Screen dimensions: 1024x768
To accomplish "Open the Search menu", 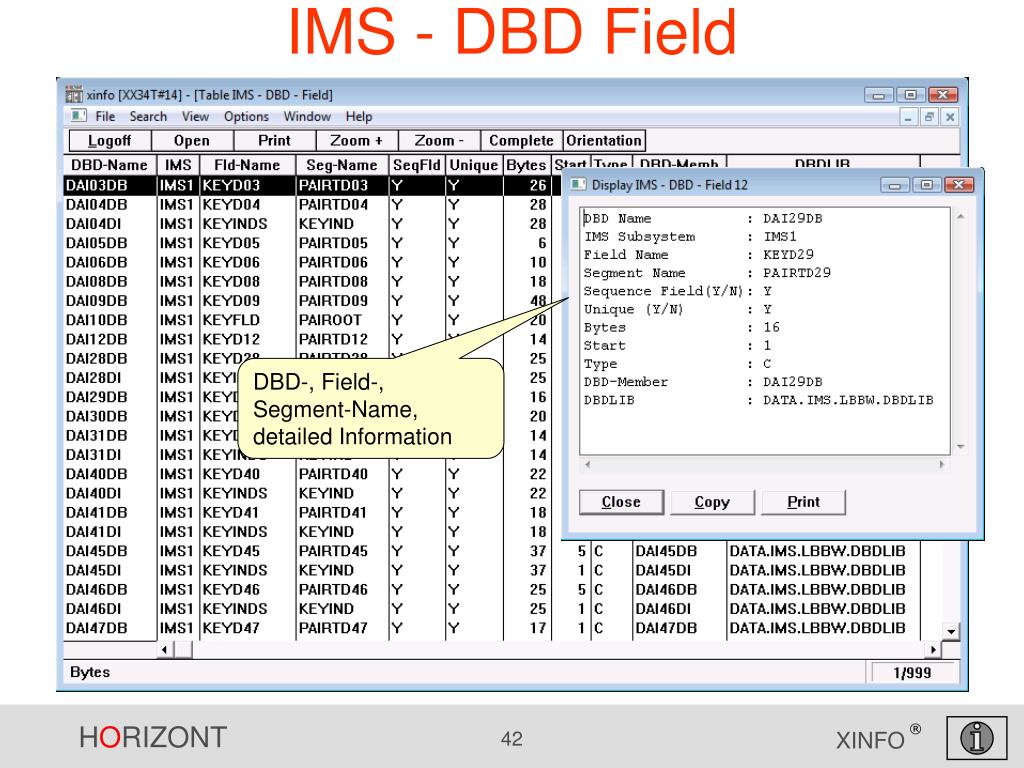I will (x=148, y=116).
